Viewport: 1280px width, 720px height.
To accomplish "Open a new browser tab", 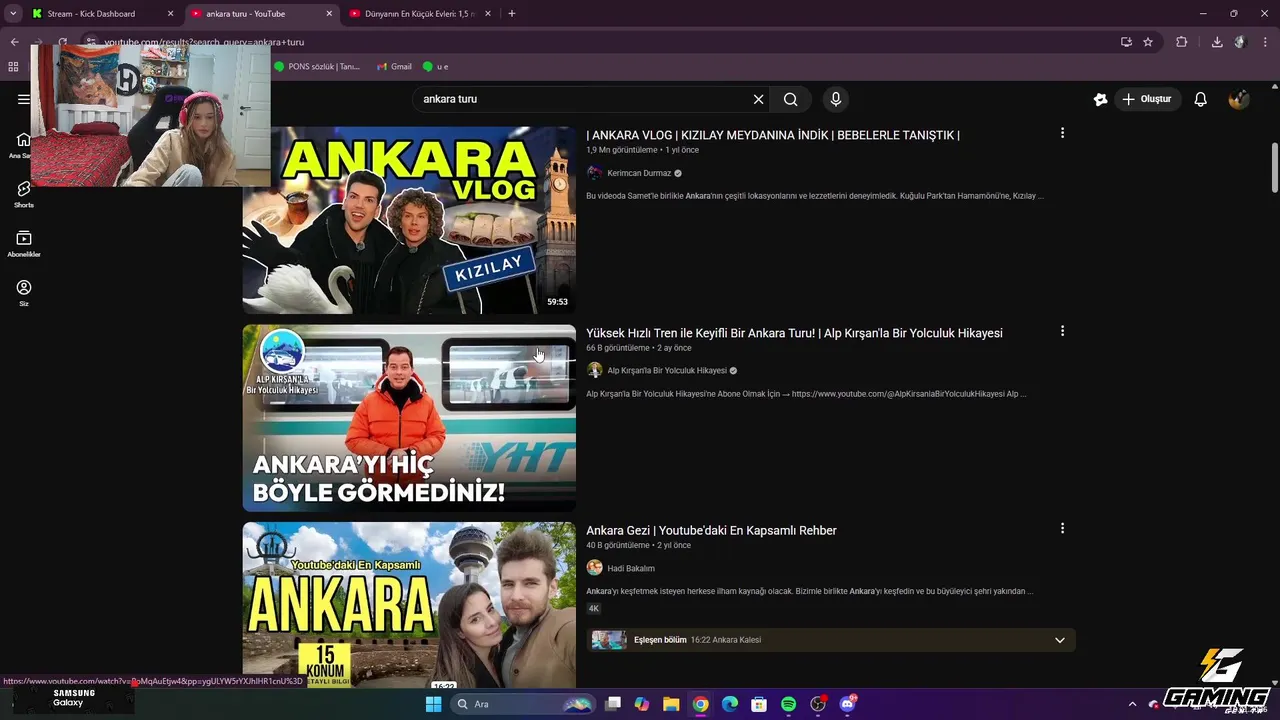I will pyautogui.click(x=512, y=14).
